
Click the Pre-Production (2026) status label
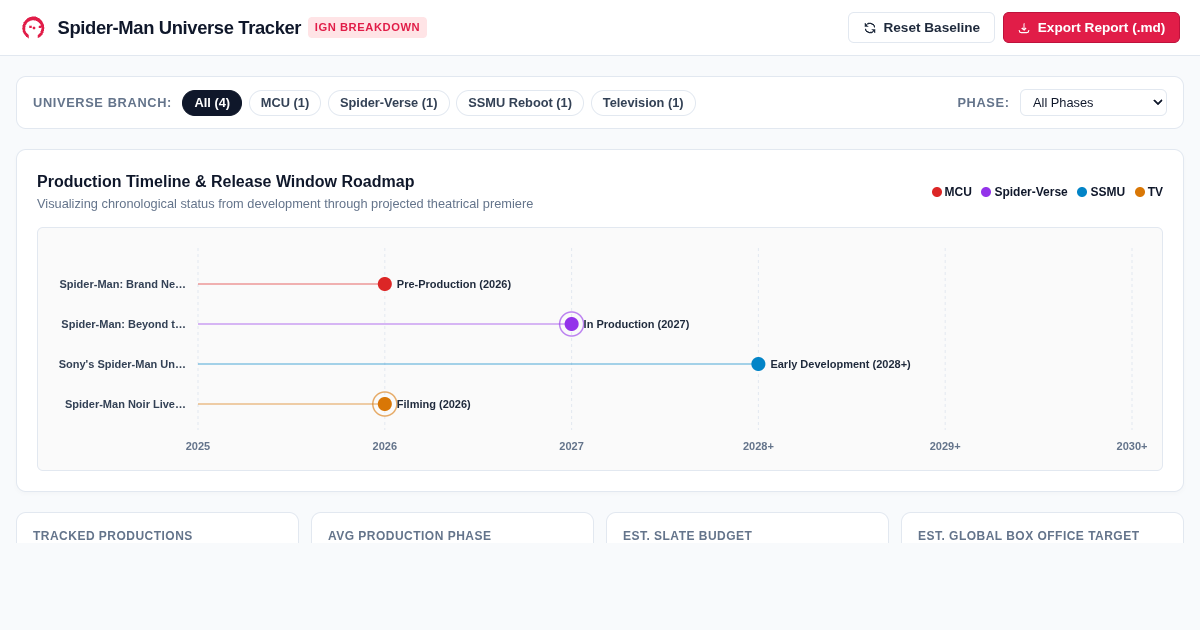tap(454, 284)
